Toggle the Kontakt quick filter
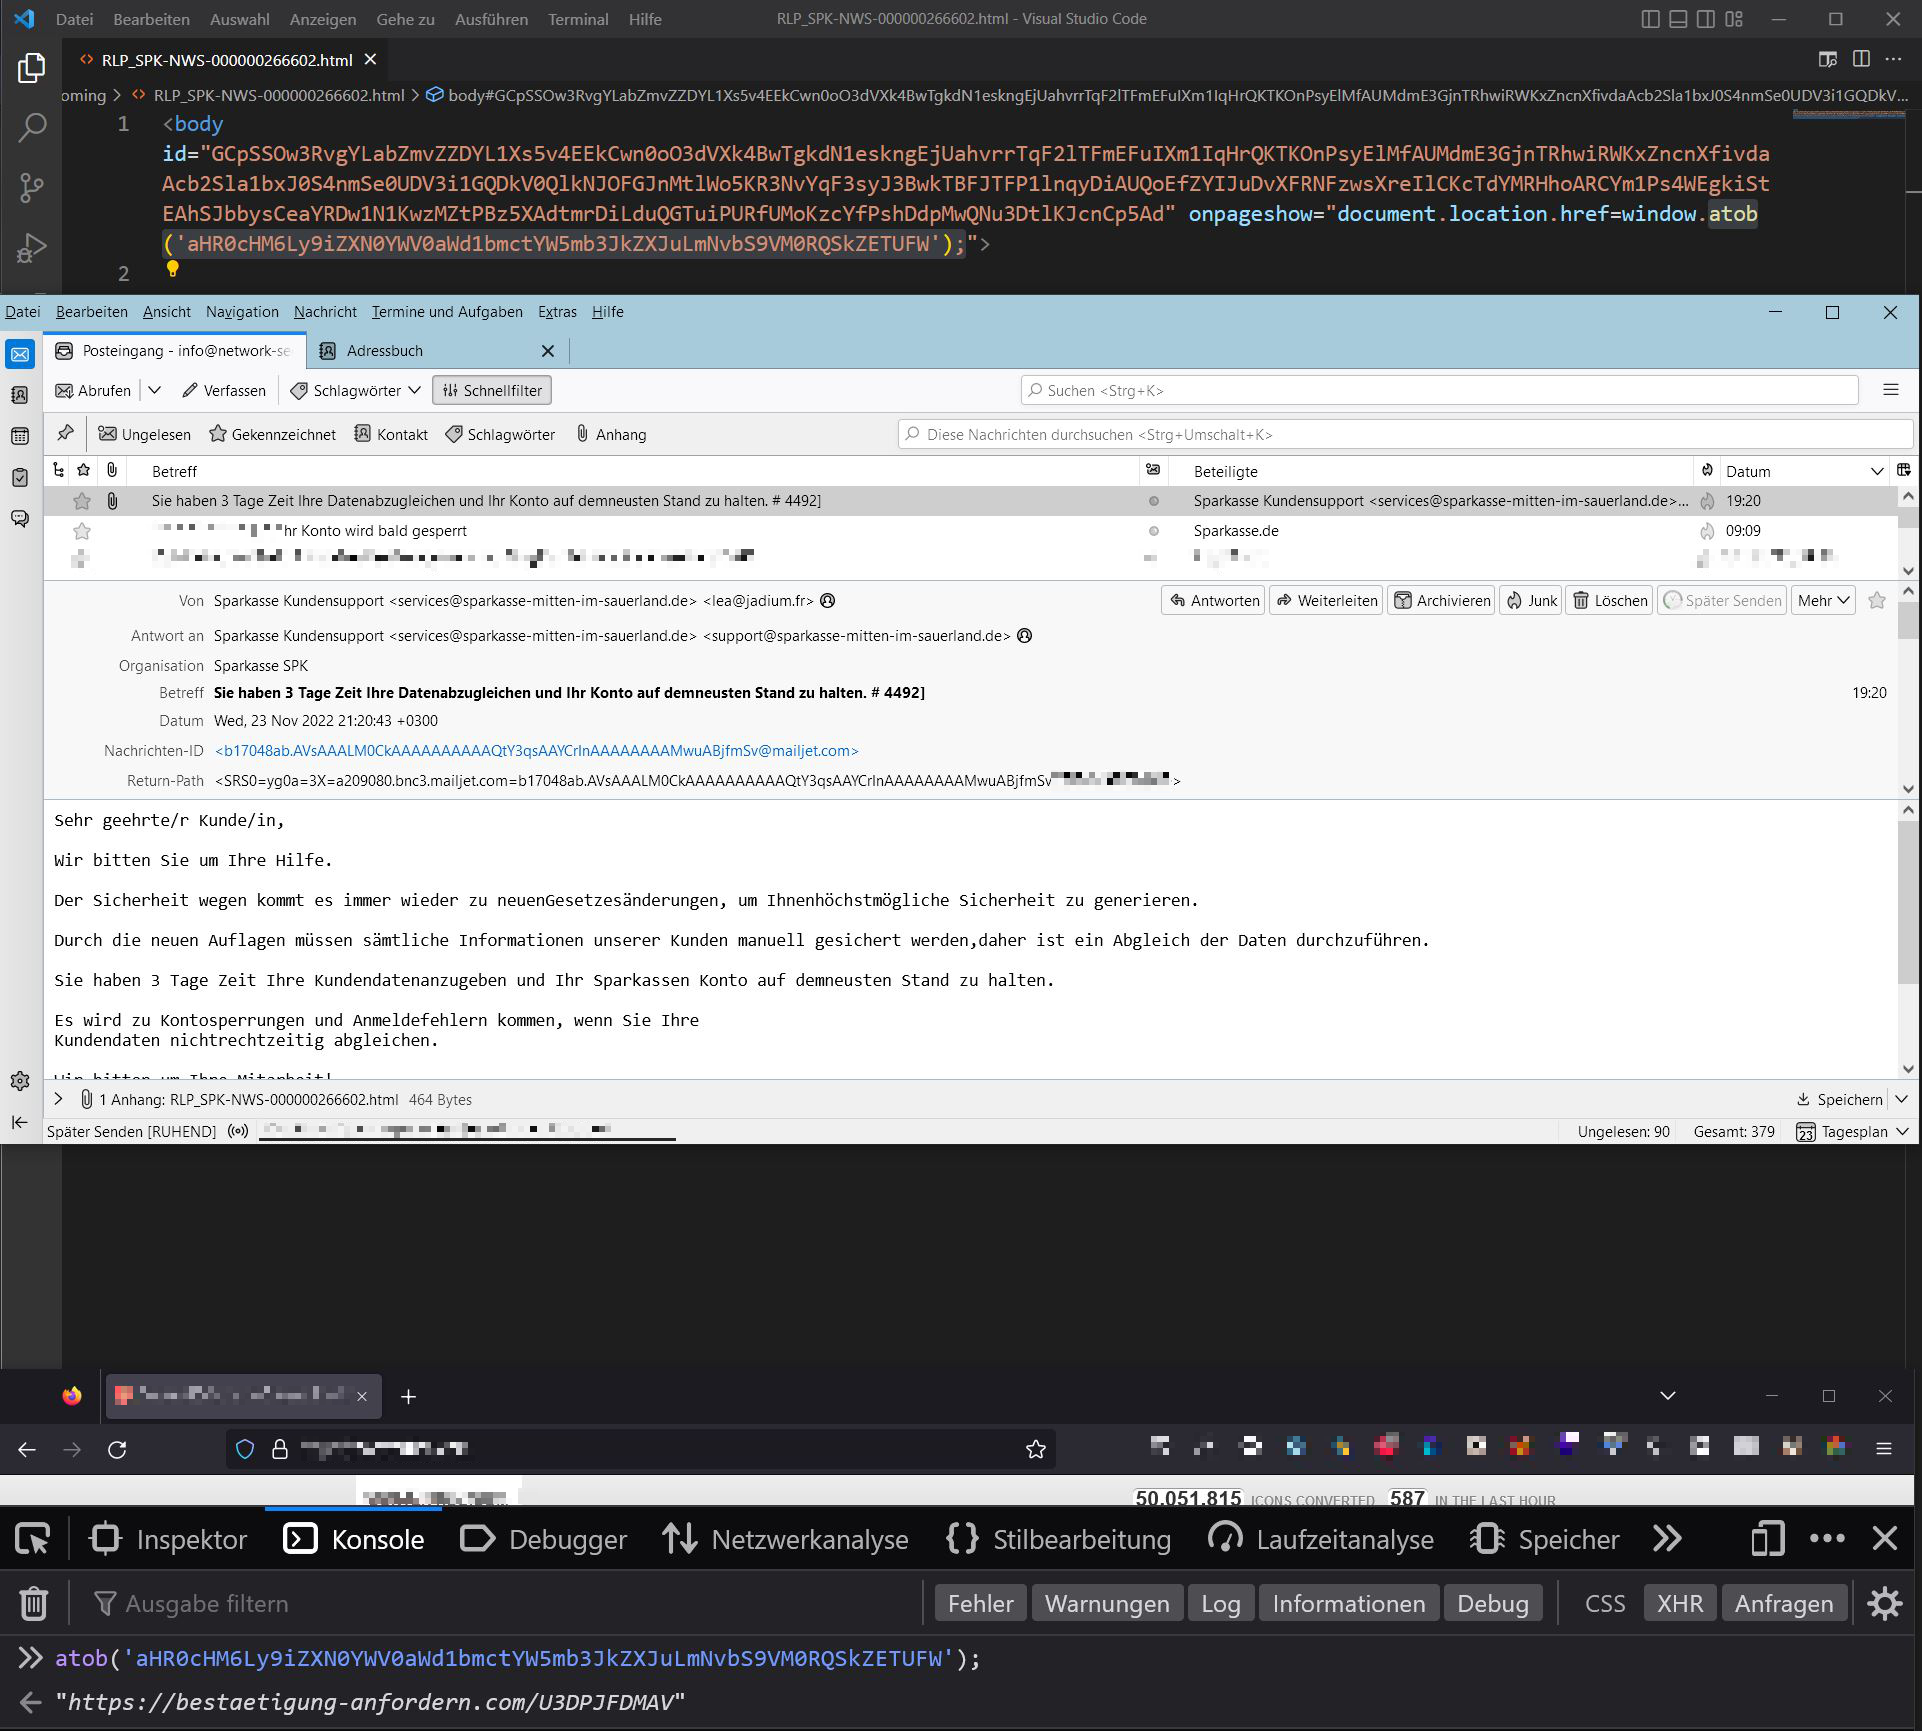Viewport: 1922px width, 1731px height. pos(391,434)
